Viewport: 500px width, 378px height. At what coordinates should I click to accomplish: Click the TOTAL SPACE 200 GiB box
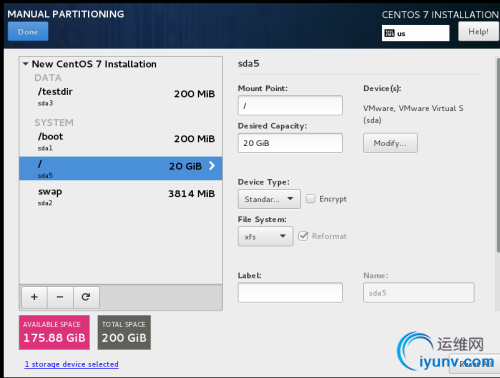pyautogui.click(x=124, y=332)
